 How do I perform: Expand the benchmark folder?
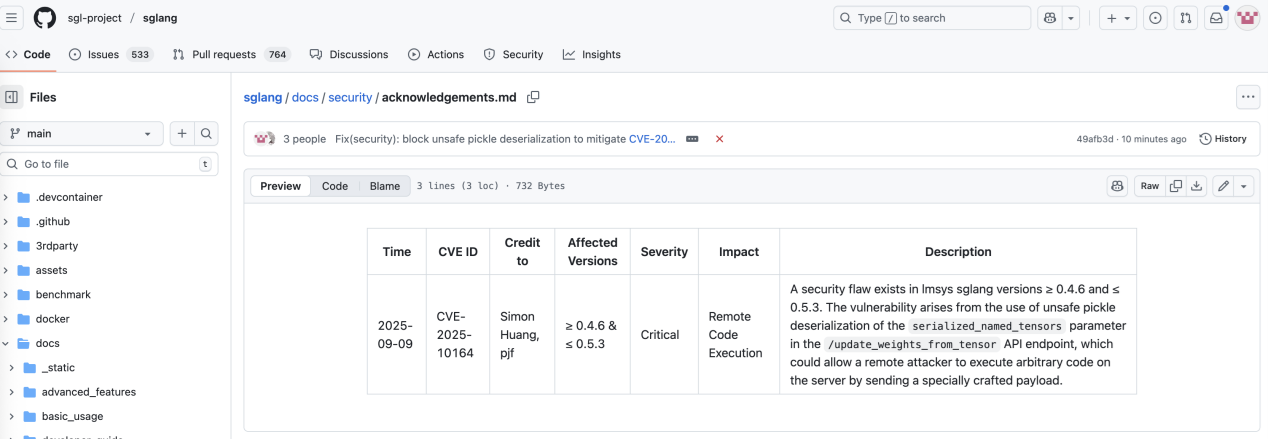pos(7,295)
